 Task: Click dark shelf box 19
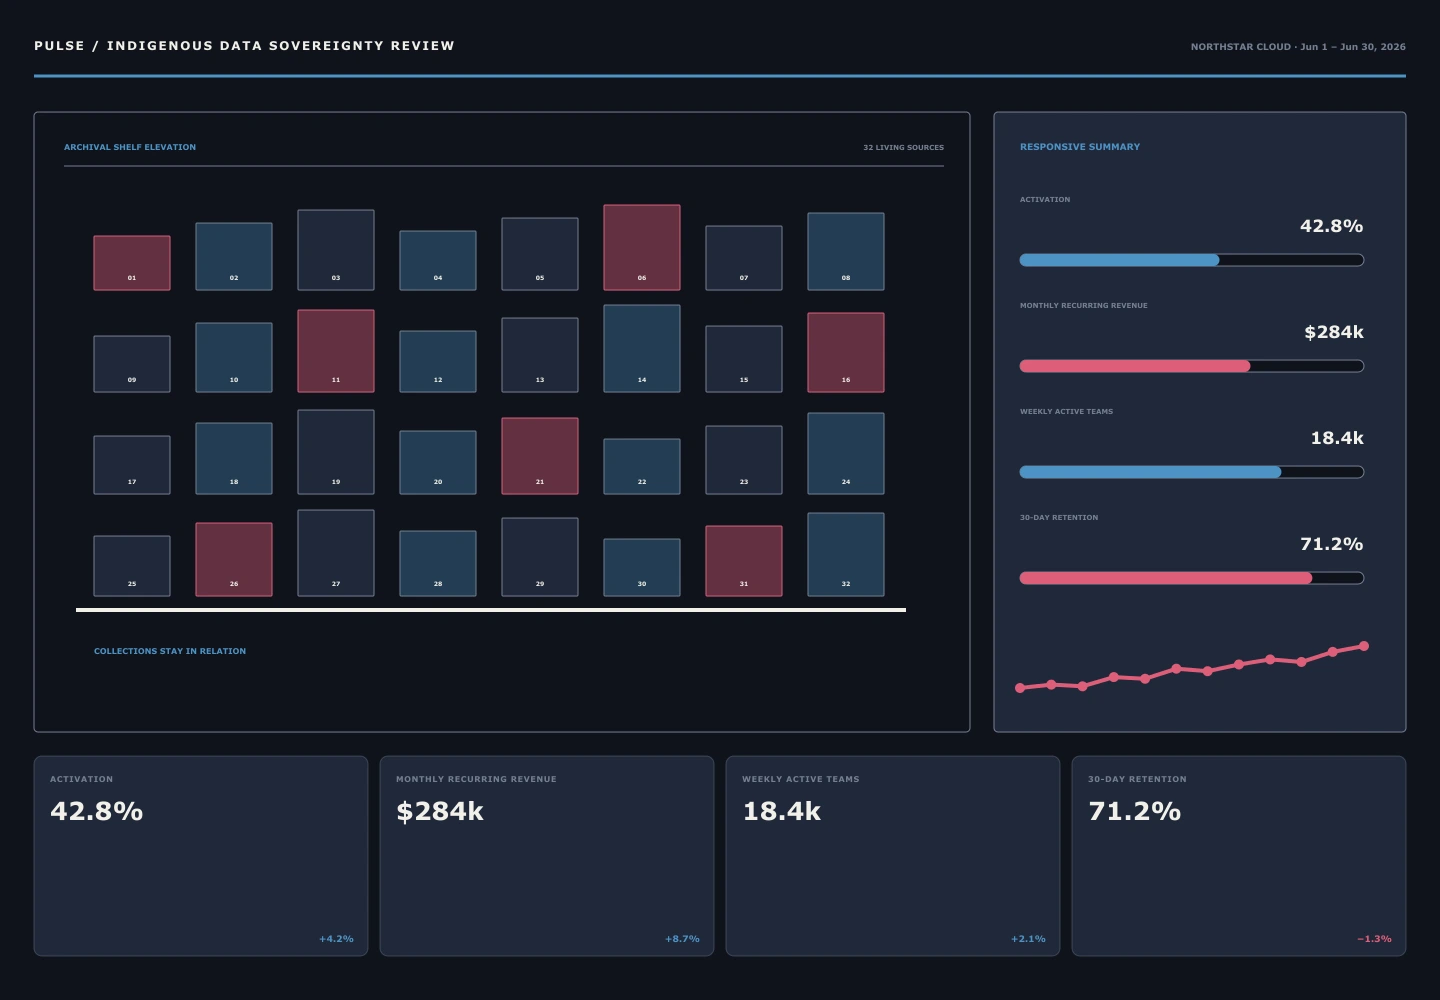pyautogui.click(x=336, y=452)
